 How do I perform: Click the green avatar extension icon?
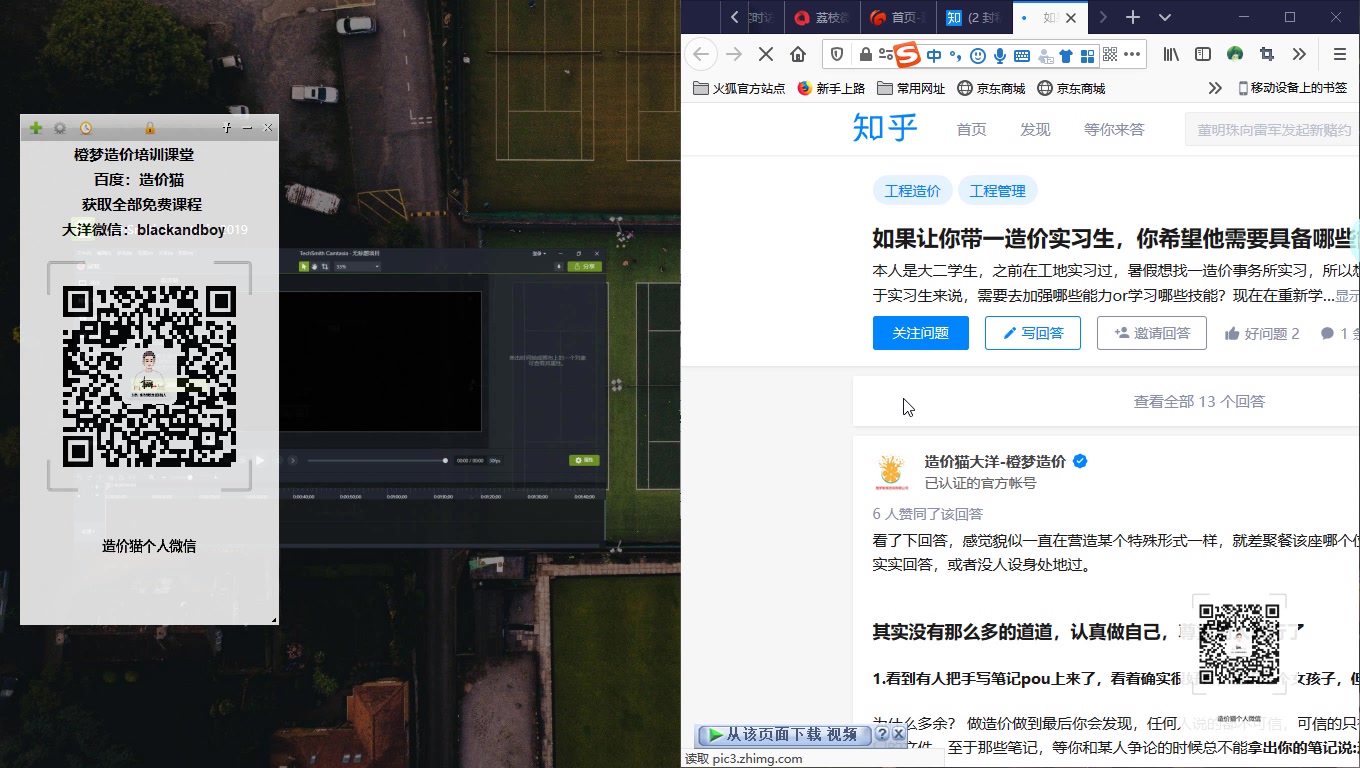(1235, 54)
